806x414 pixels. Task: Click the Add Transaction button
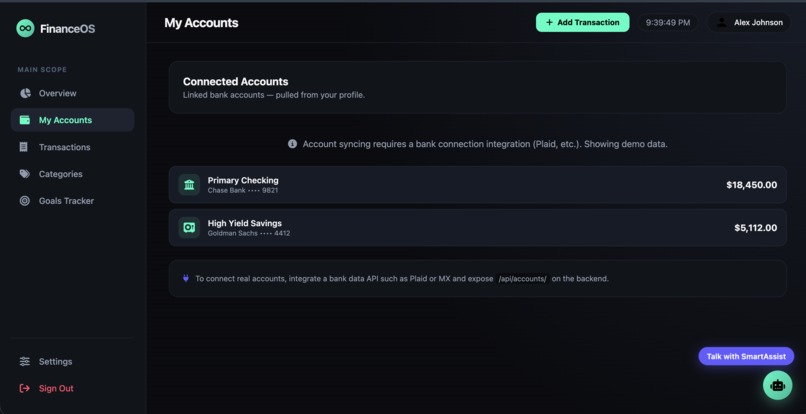582,23
